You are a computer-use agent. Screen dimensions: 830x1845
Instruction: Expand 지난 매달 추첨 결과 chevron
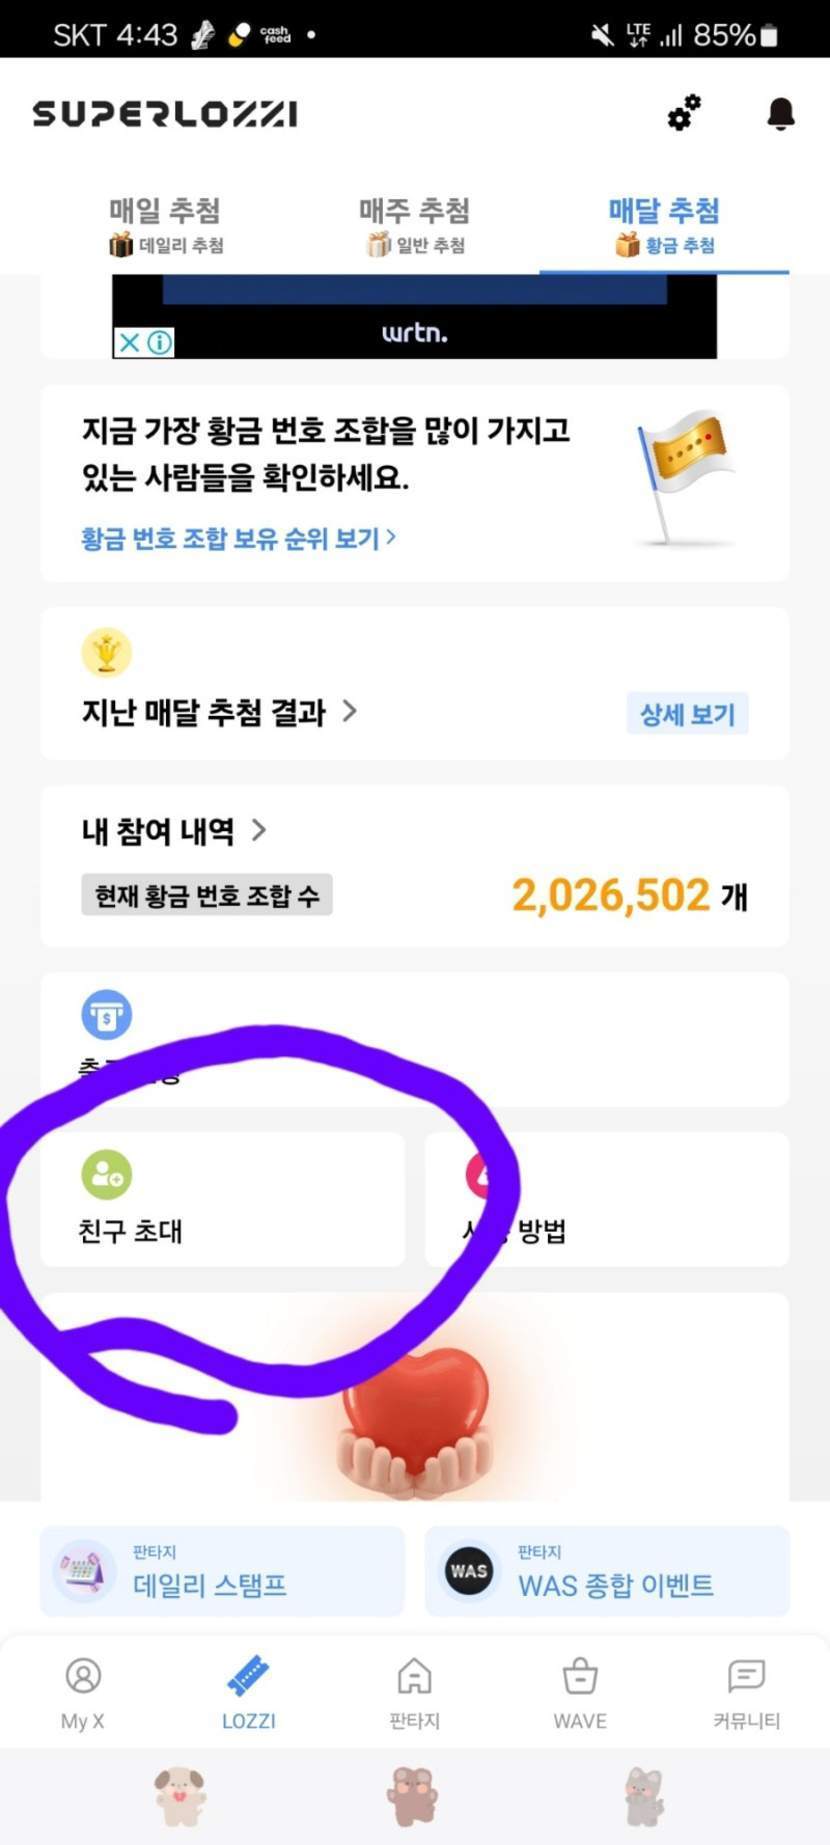pos(350,711)
